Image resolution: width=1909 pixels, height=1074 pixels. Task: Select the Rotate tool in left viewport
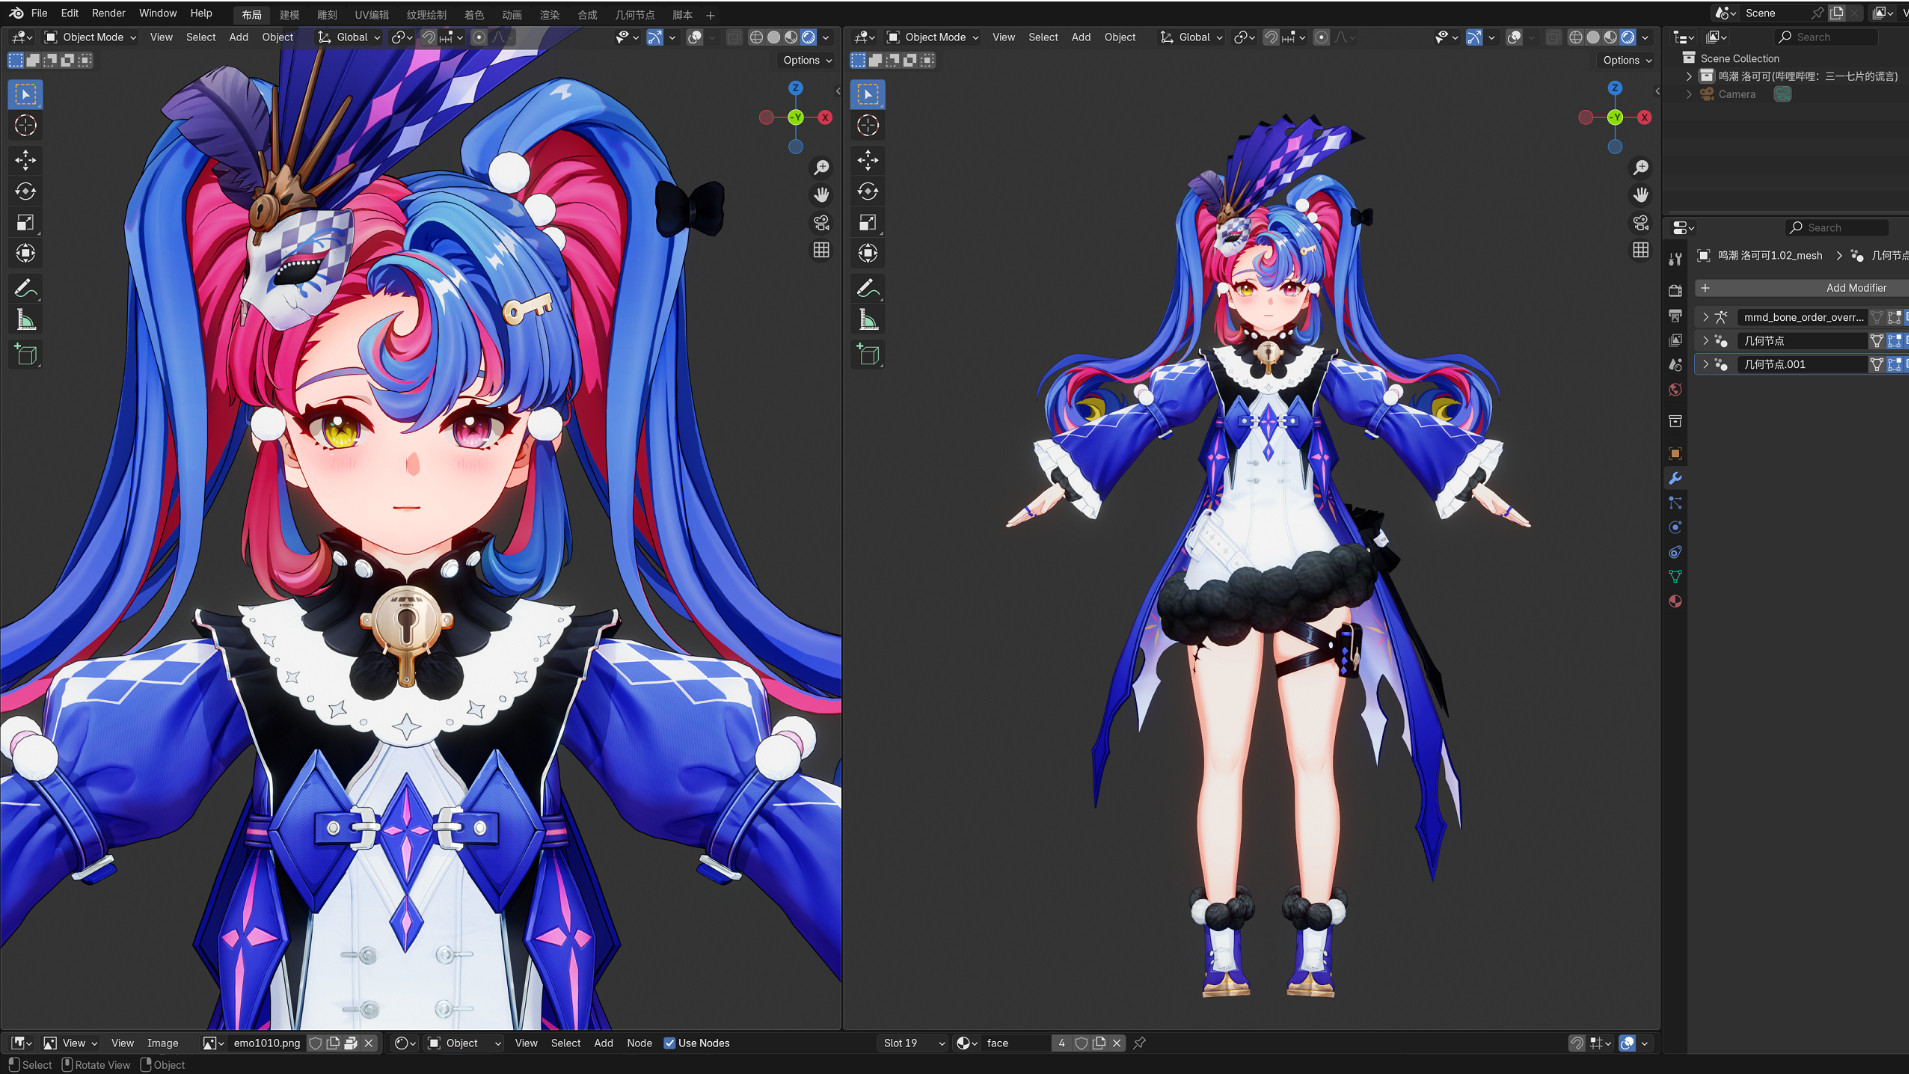[x=26, y=191]
